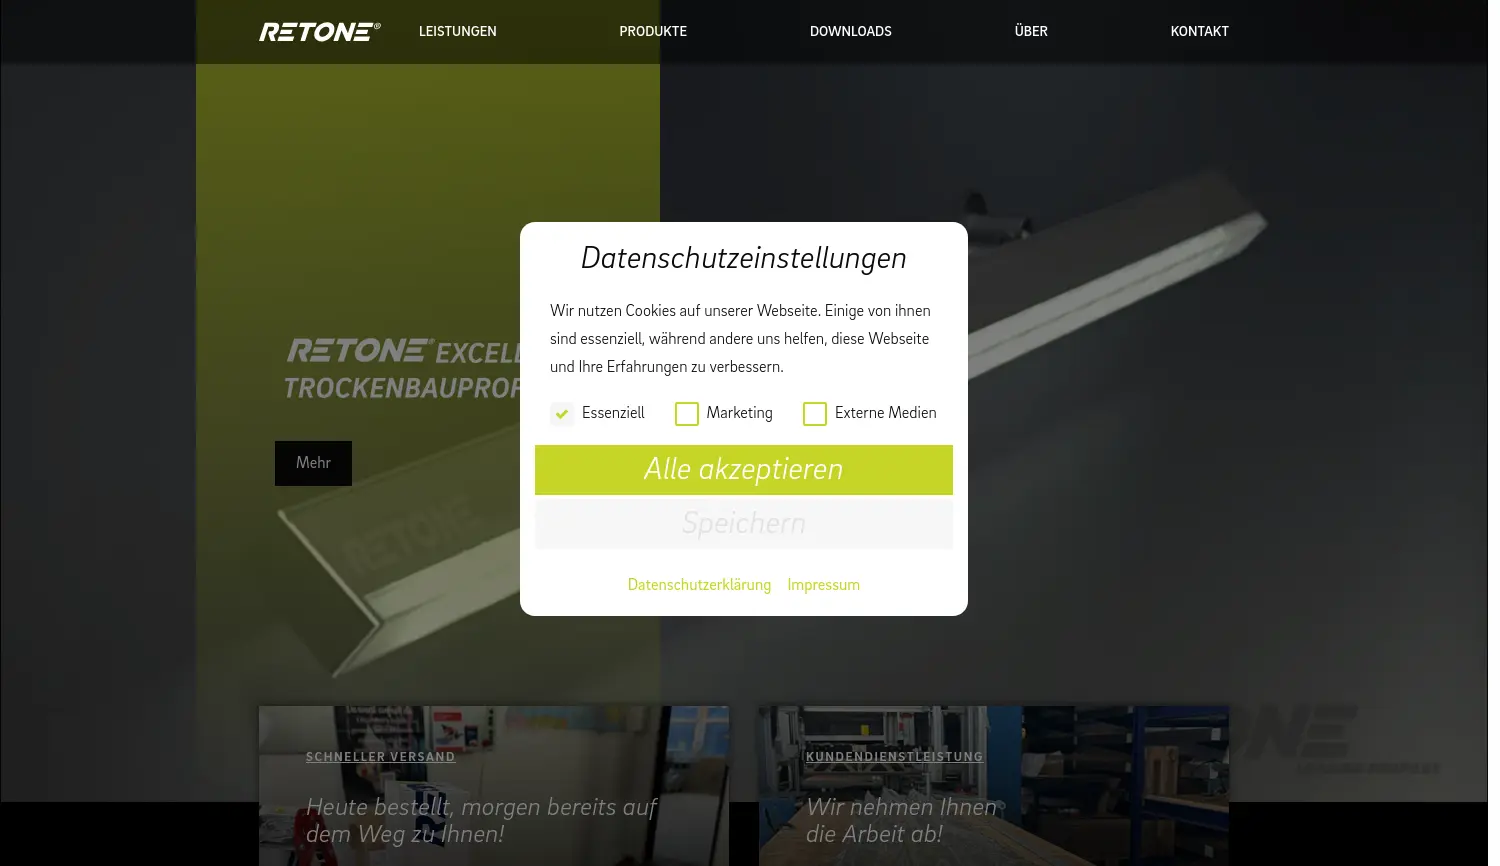Click the Alle akzeptieren button
The image size is (1500, 866).
tap(744, 469)
